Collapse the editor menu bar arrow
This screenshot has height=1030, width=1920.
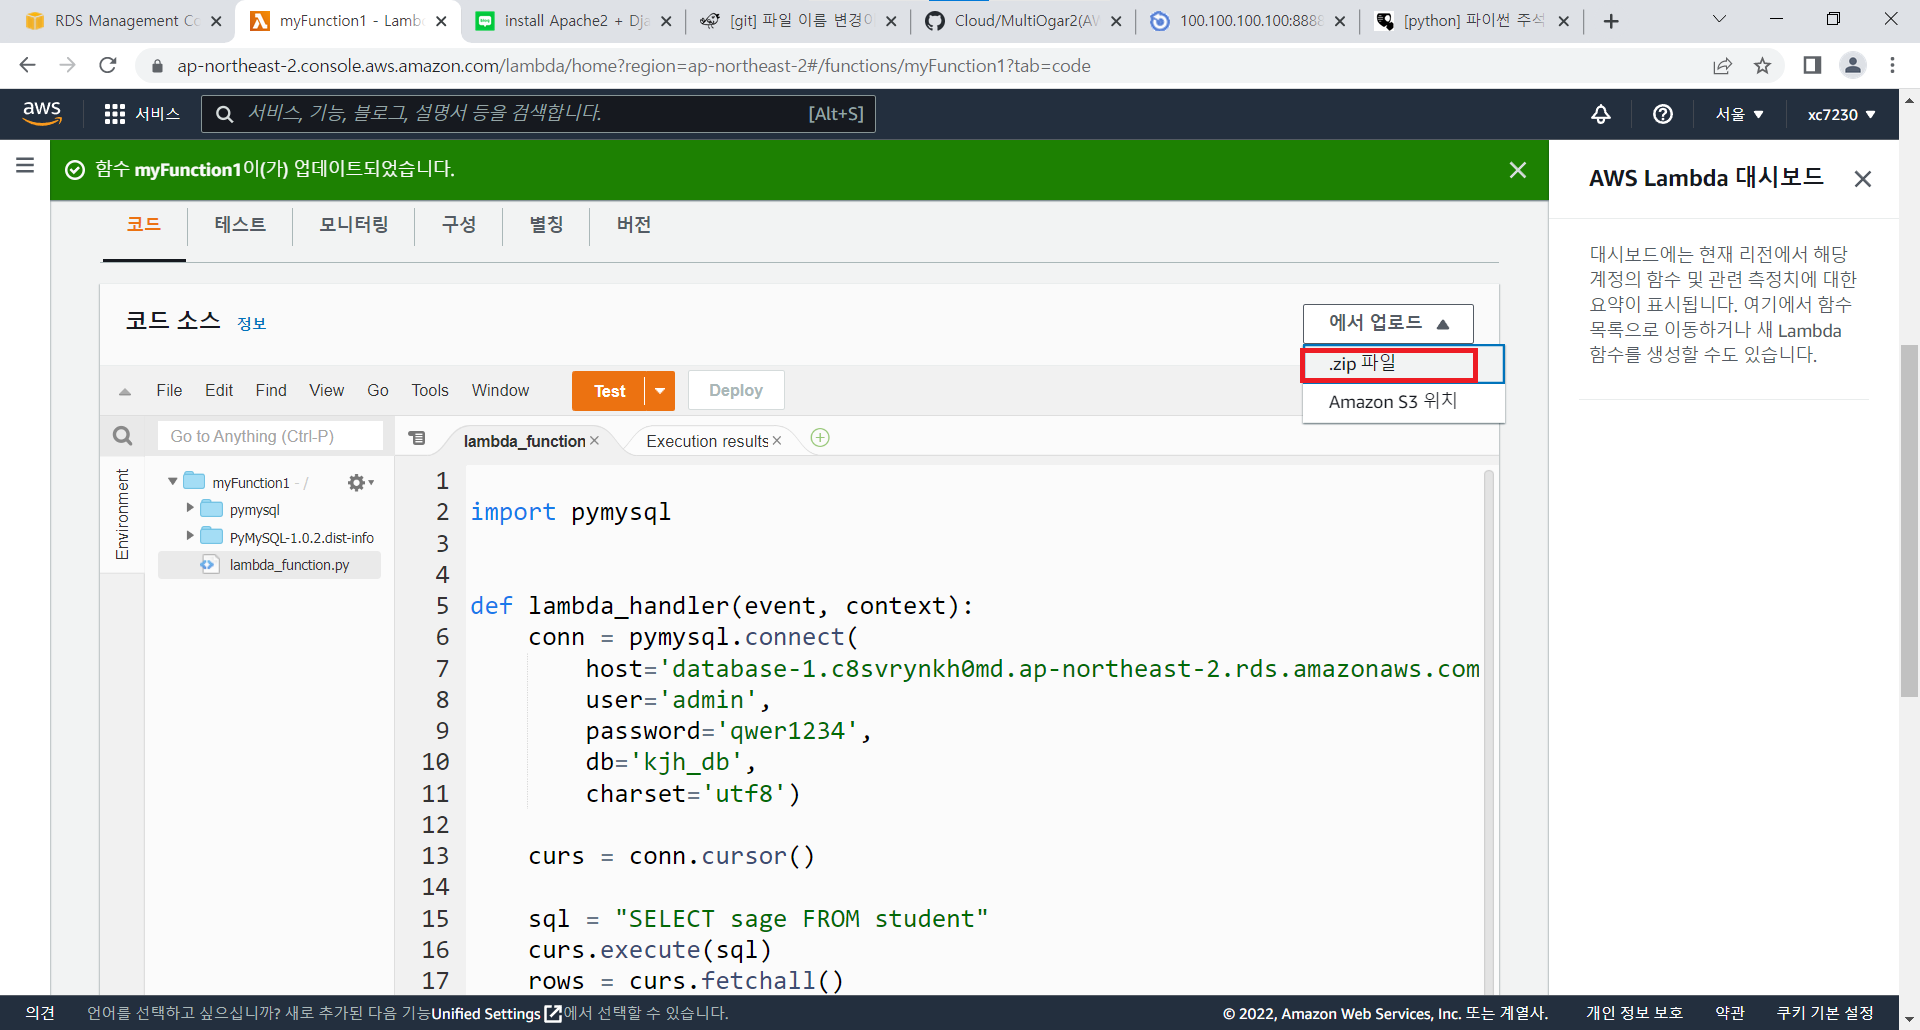[125, 392]
